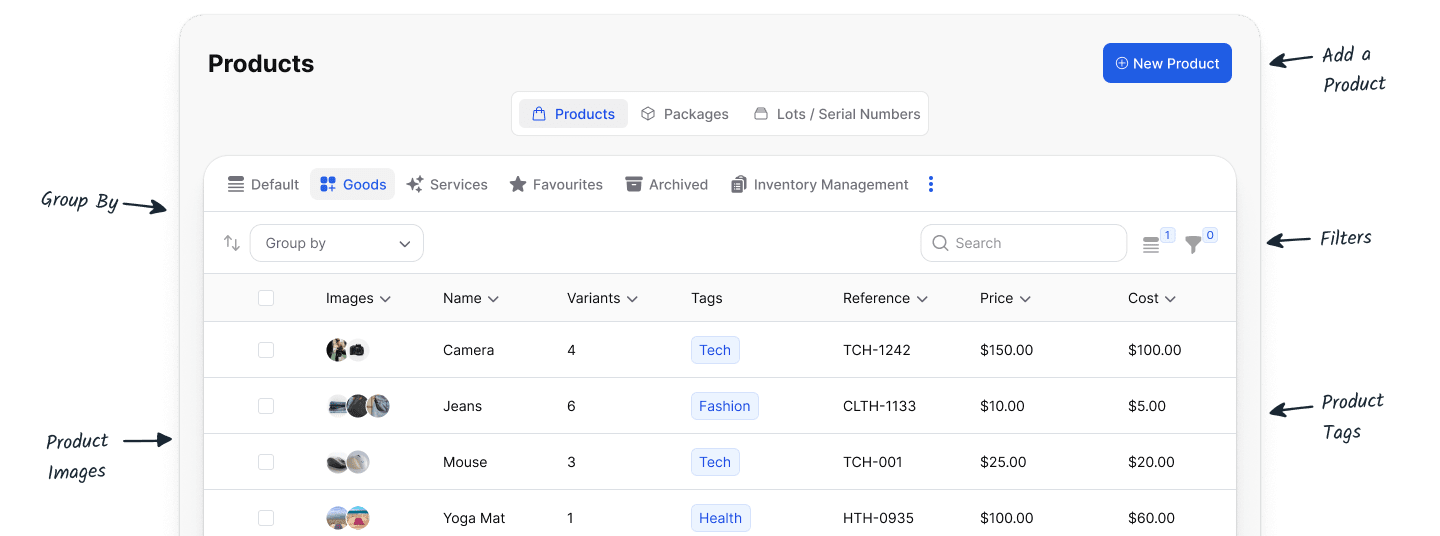Click the Yoga Mat image thumbnails
The image size is (1440, 536).
pos(348,518)
